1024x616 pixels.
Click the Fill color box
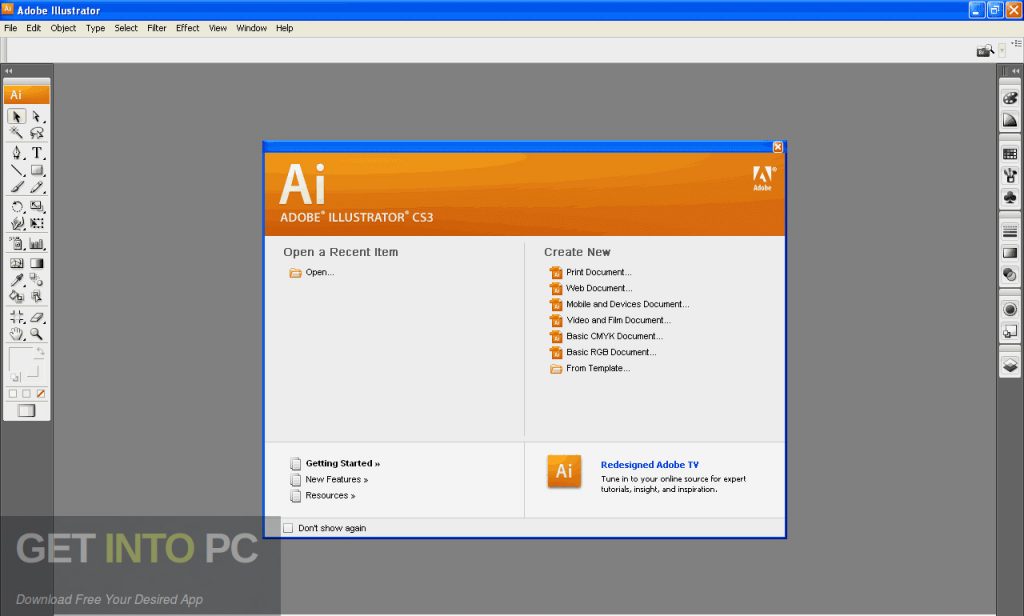pyautogui.click(x=20, y=359)
